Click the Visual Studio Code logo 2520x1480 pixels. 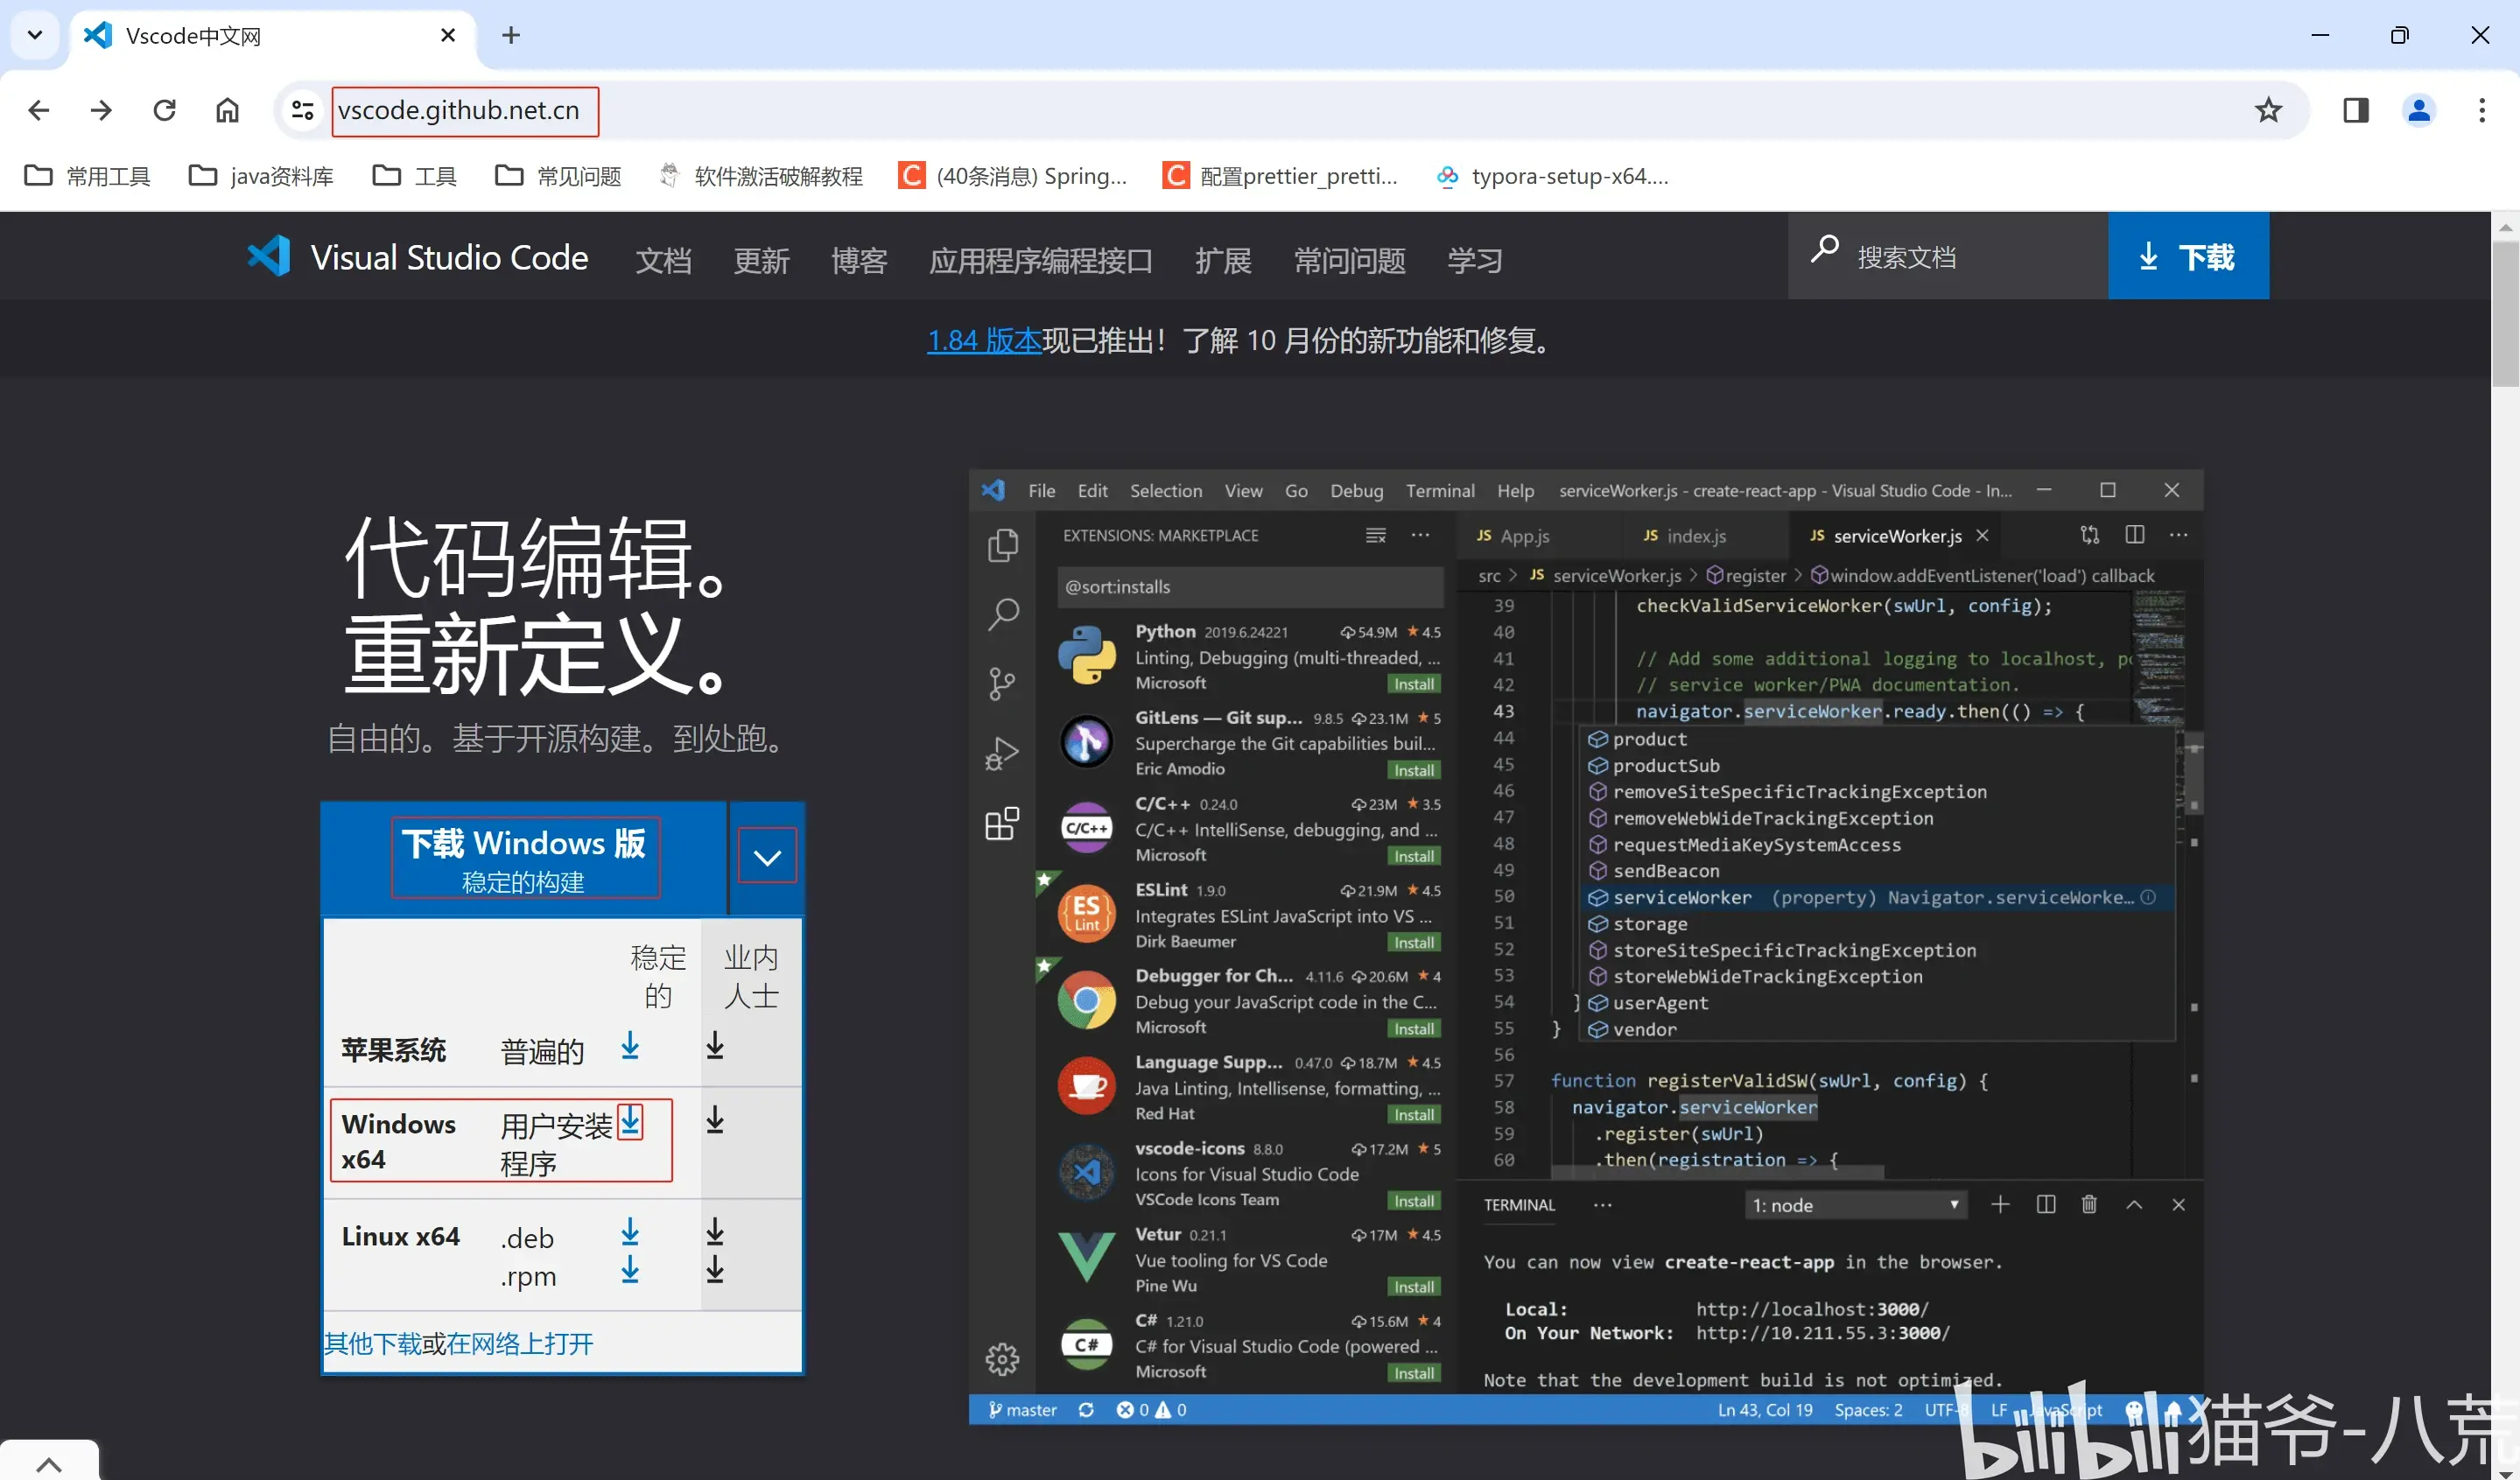[x=418, y=257]
